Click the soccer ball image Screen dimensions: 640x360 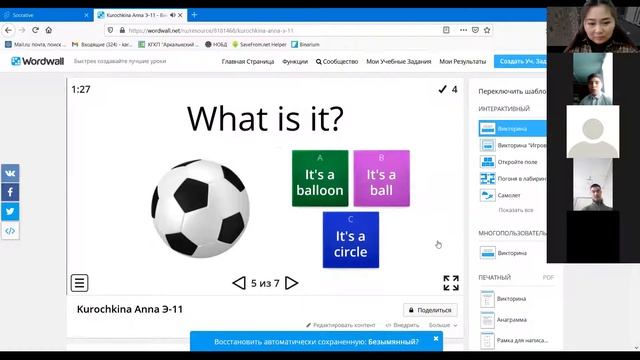pyautogui.click(x=200, y=209)
